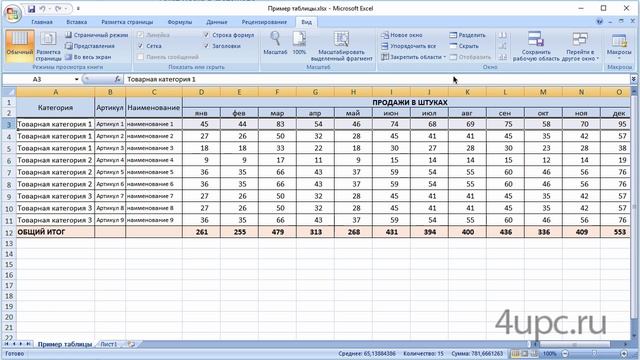This screenshot has height=360, width=640.
Task: Click the insert function fx icon
Action: (118, 79)
